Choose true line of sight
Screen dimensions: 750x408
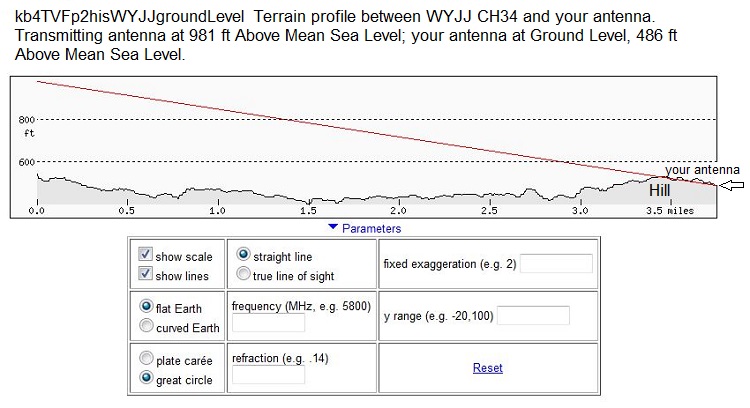coord(242,275)
